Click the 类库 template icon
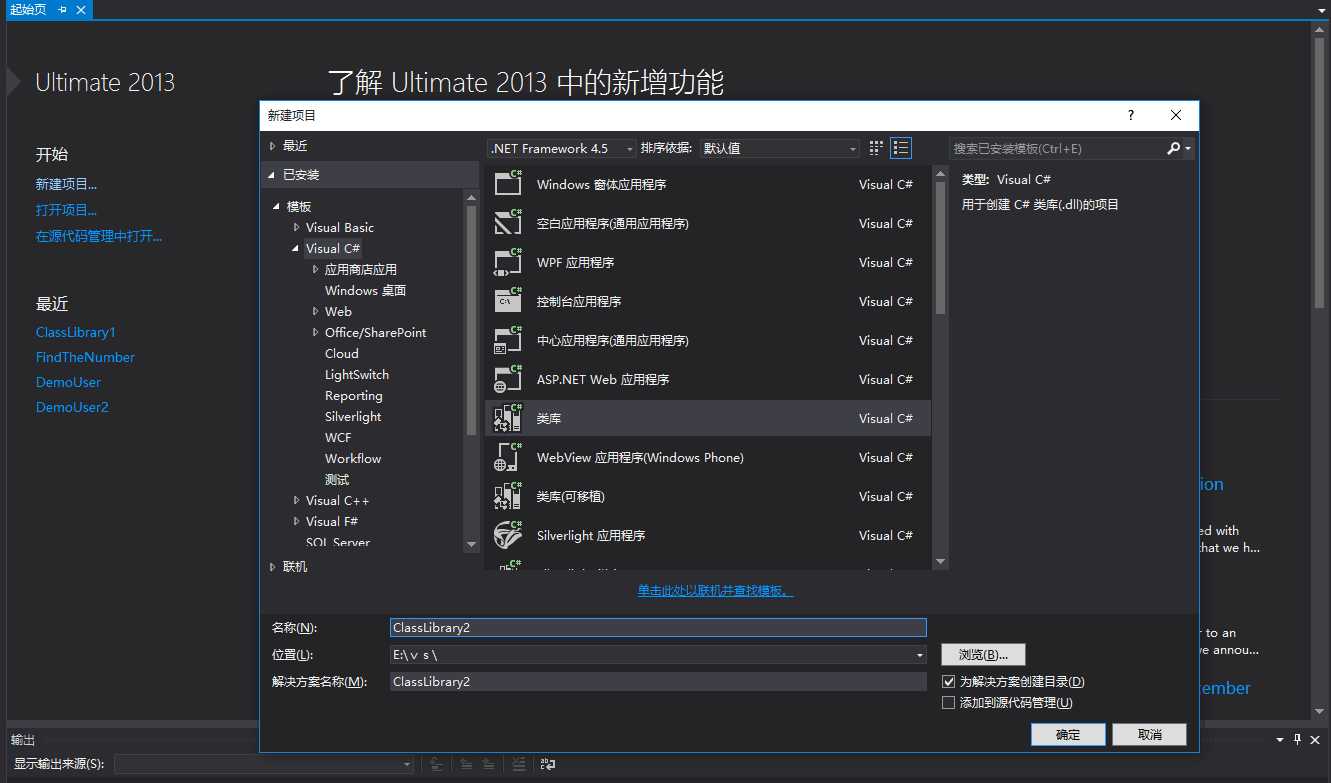1331x783 pixels. click(x=508, y=418)
